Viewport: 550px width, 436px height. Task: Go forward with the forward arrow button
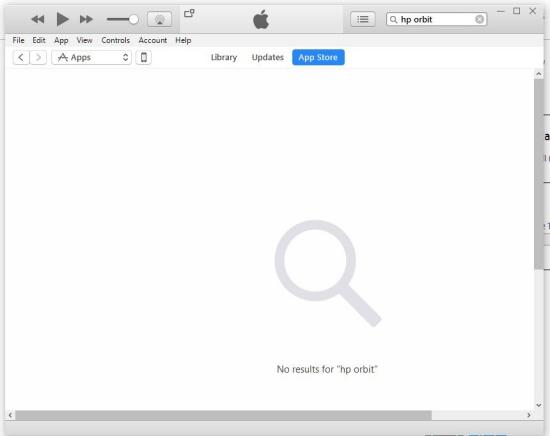pos(38,58)
